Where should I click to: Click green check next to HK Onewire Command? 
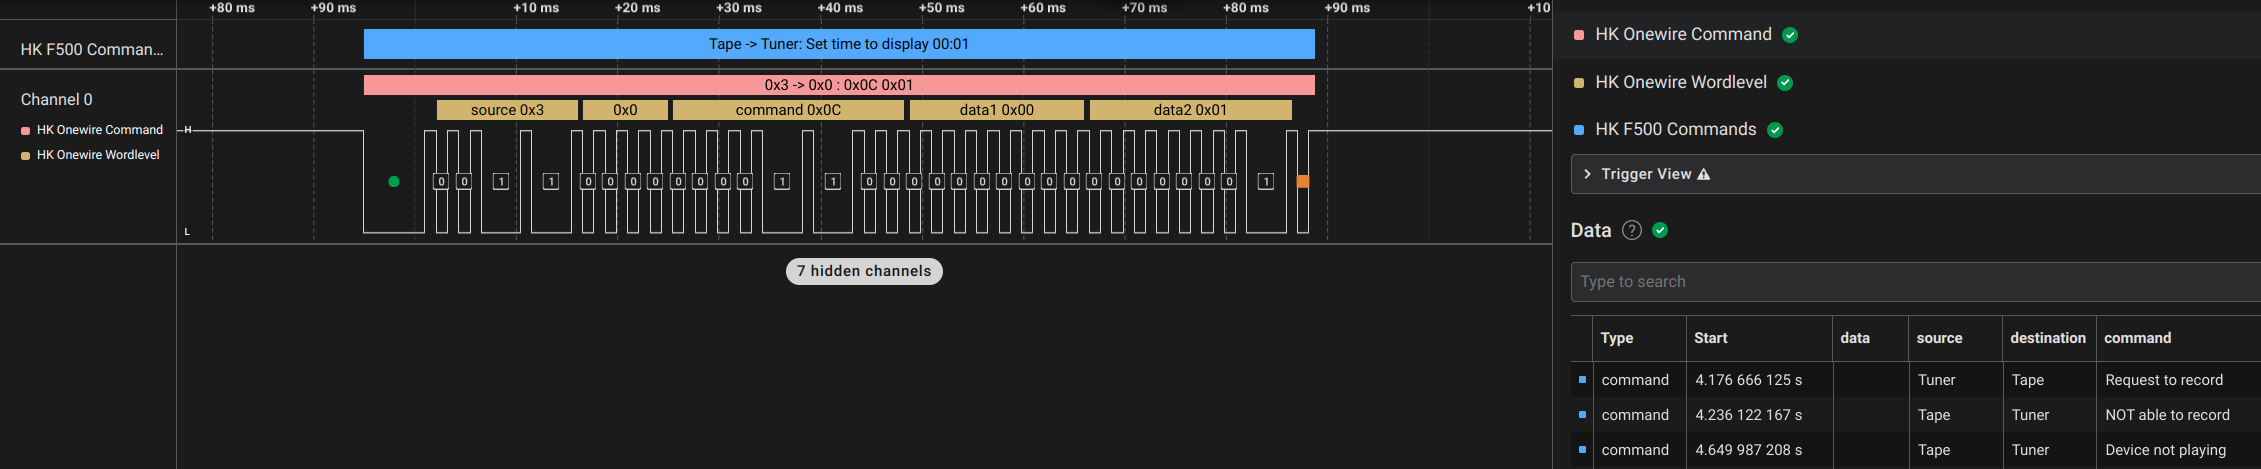pos(1790,35)
